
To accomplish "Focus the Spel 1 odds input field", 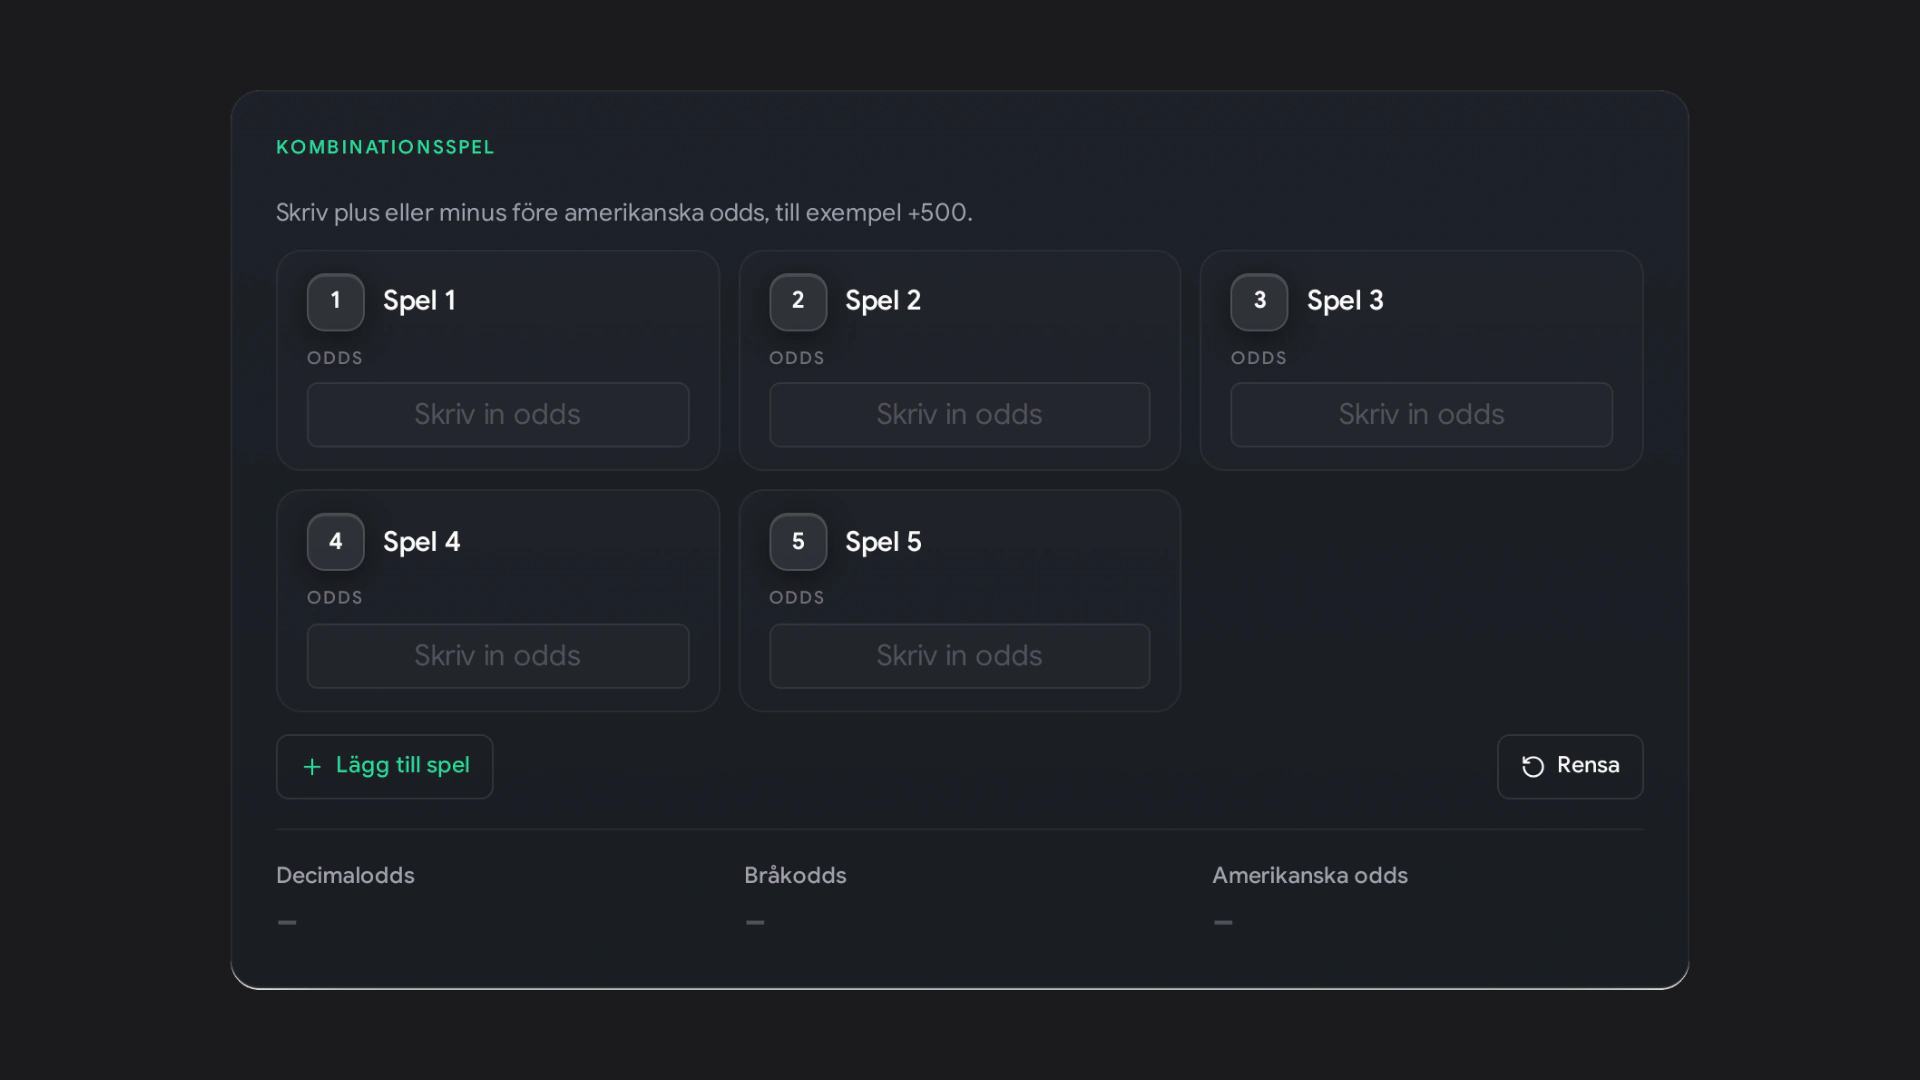I will coord(498,415).
